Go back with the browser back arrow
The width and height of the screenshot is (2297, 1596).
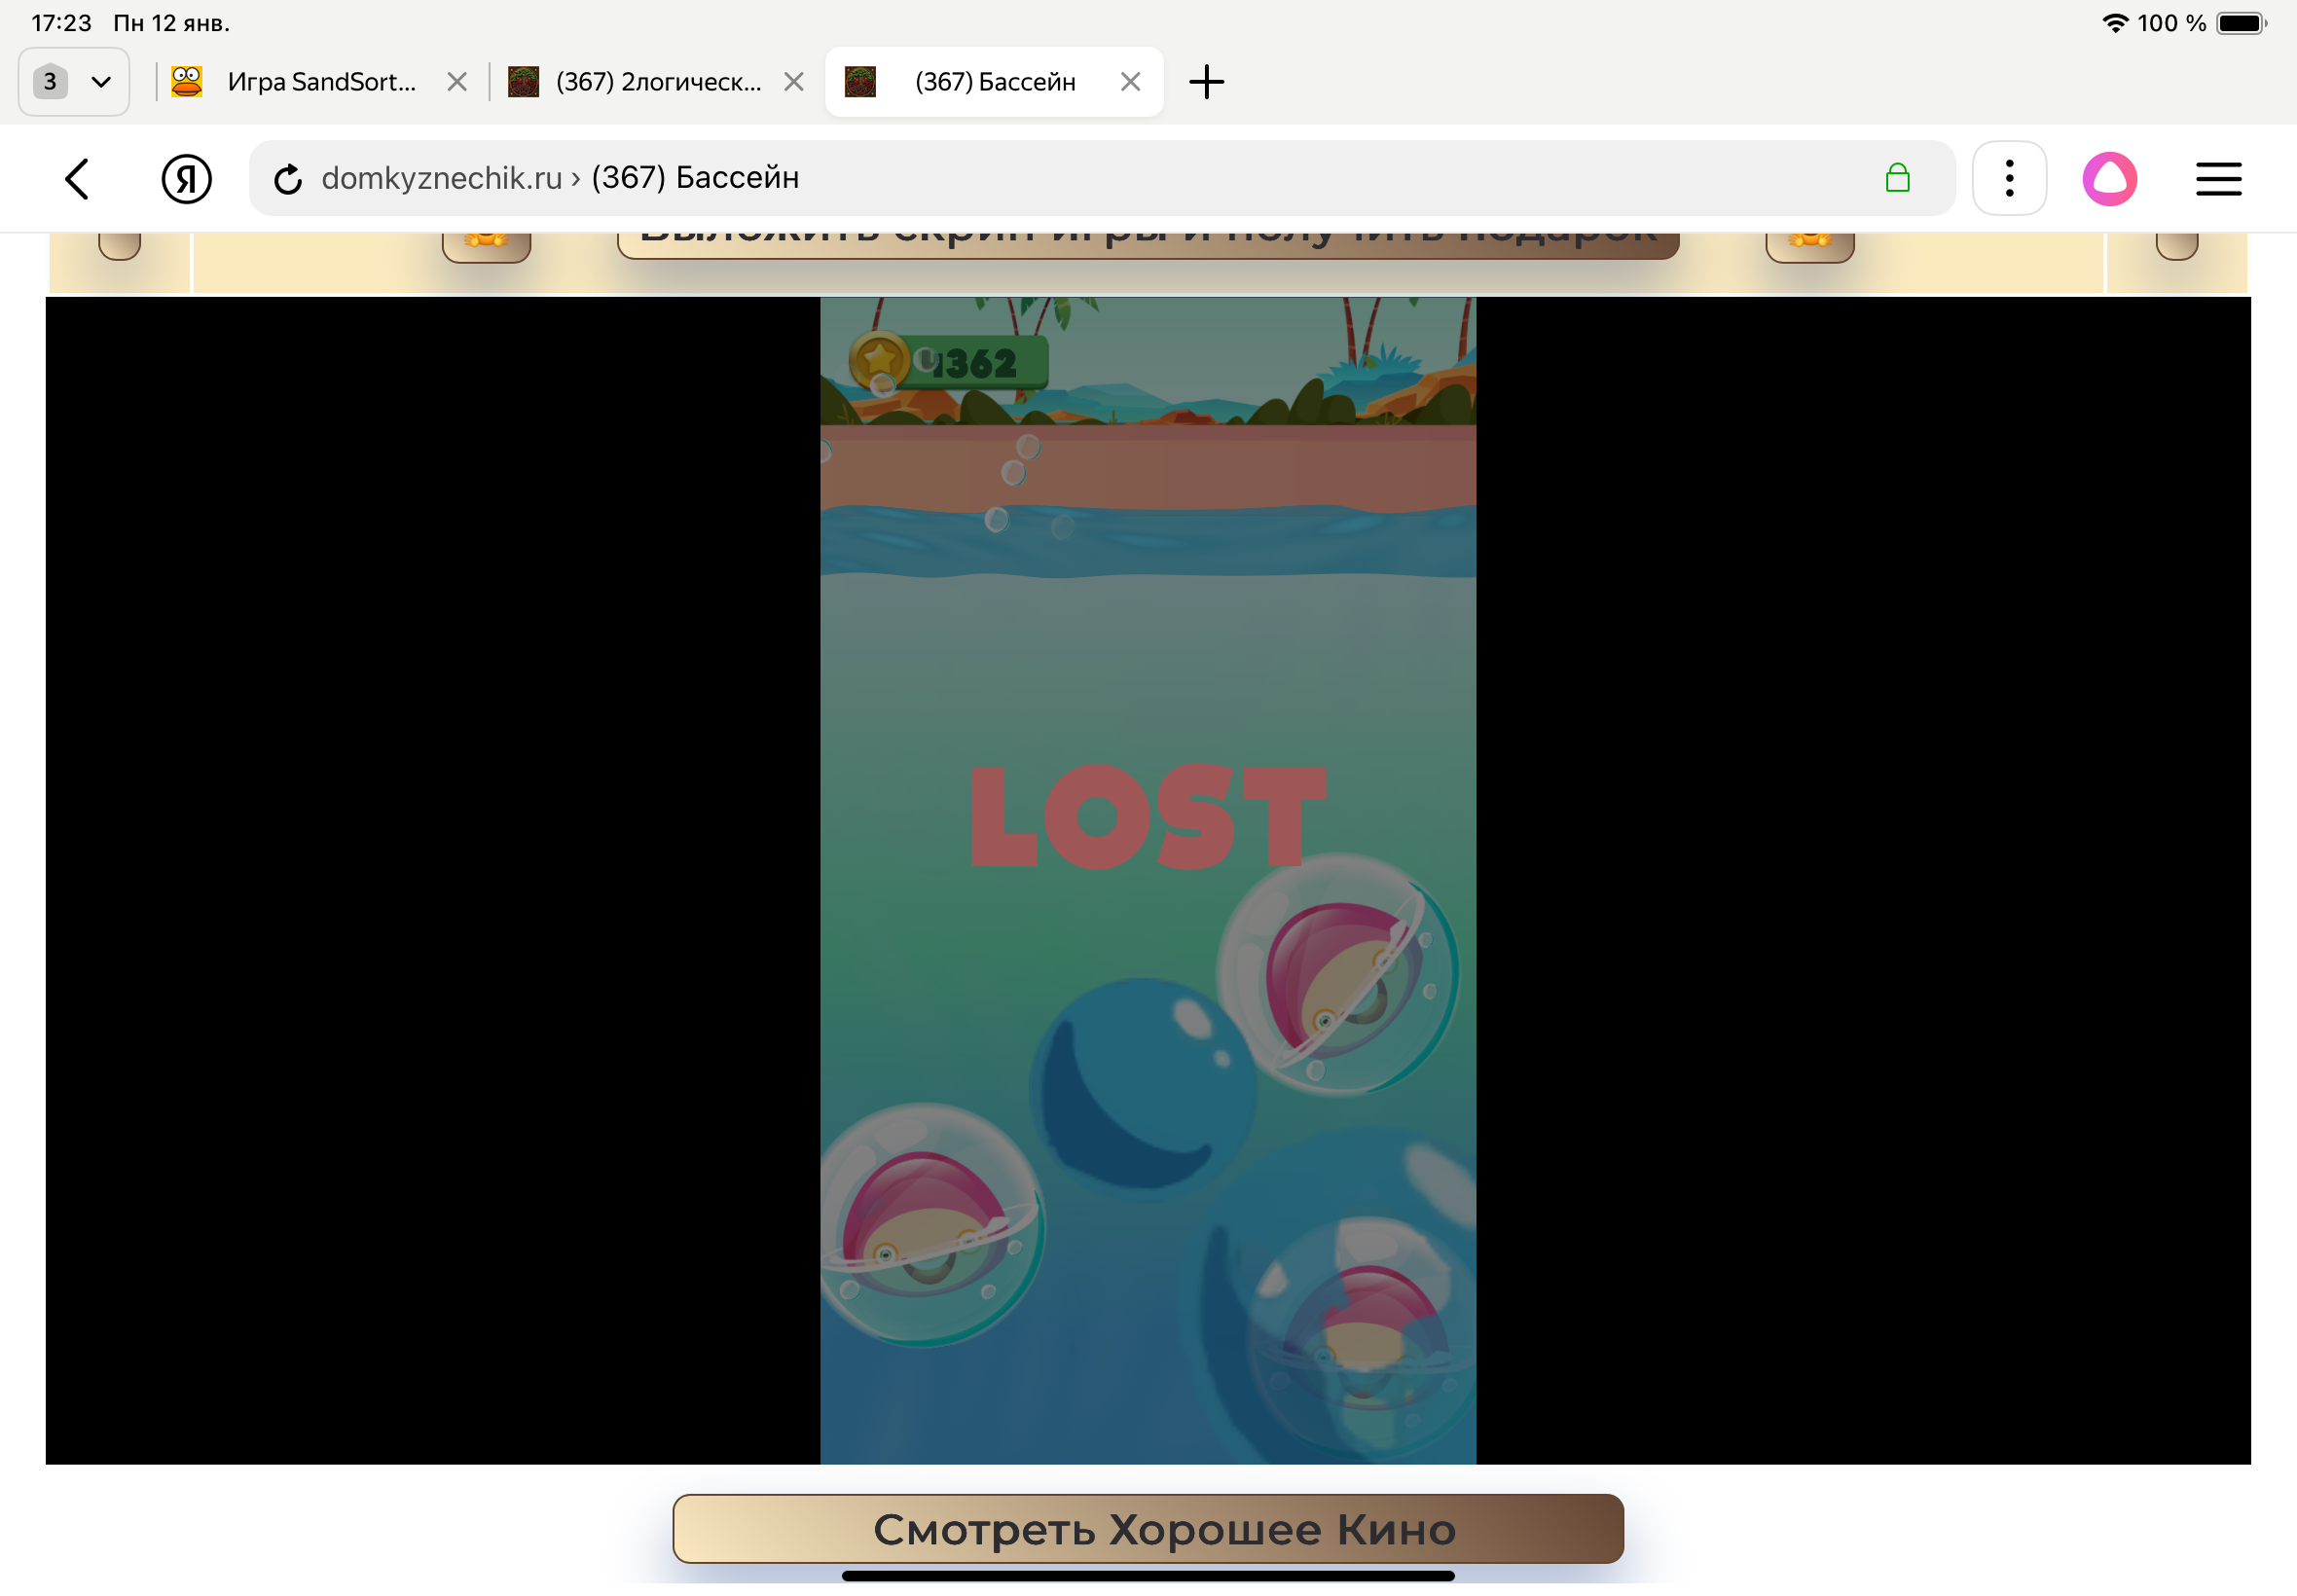coord(77,179)
